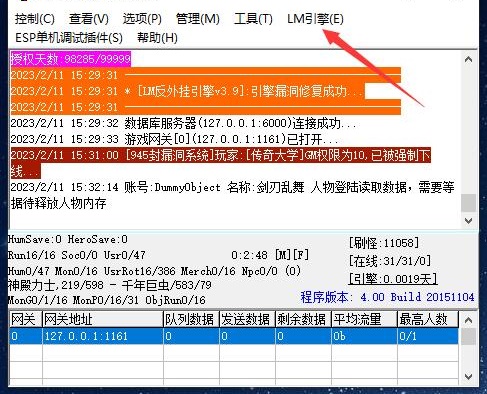Open the 工具(T) menu

[253, 19]
